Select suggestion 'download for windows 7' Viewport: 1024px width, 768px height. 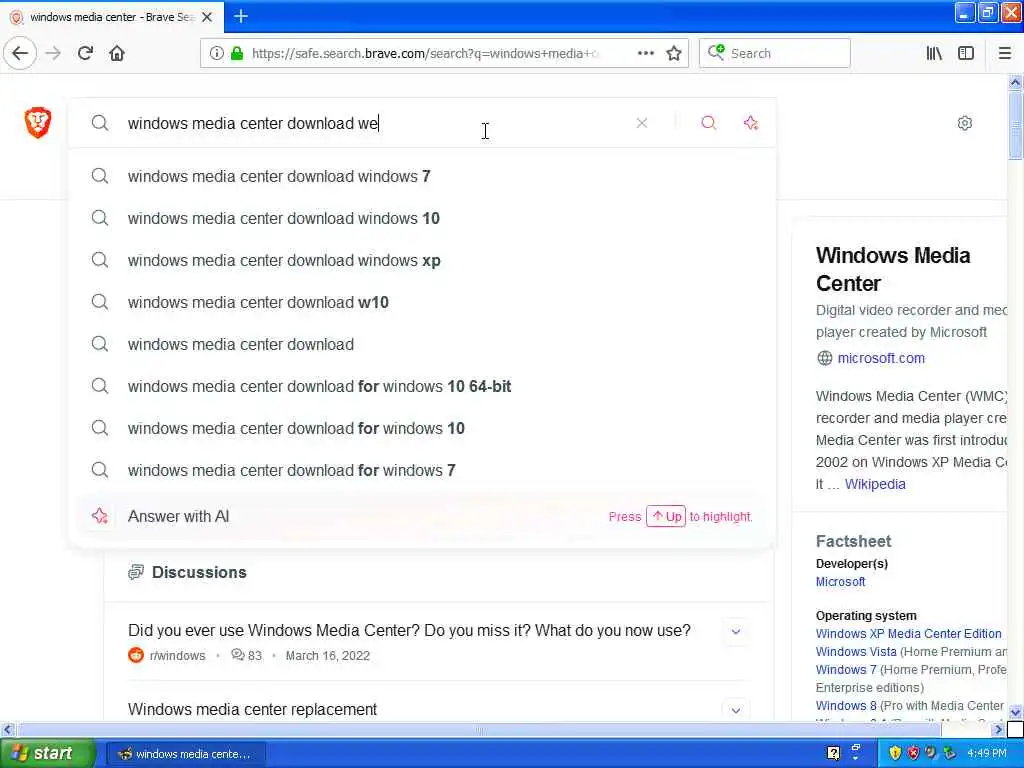pyautogui.click(x=423, y=470)
